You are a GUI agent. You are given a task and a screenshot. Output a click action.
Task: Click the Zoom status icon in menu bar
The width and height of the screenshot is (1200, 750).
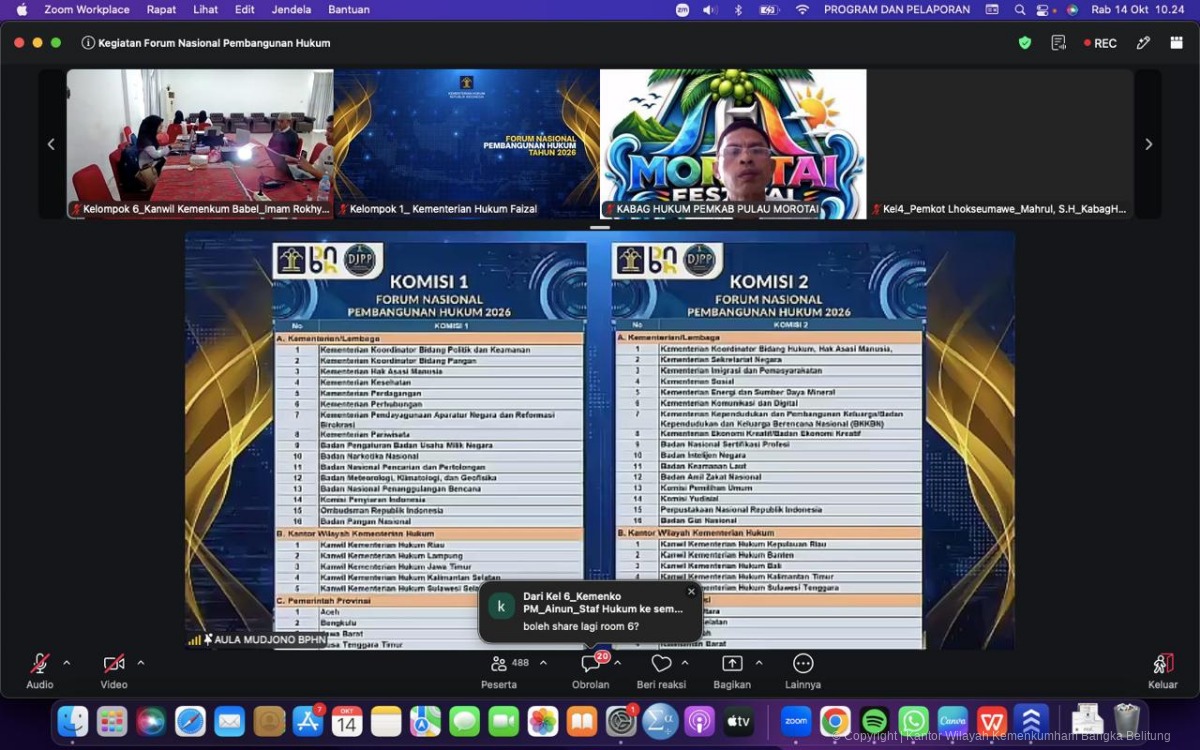[683, 10]
